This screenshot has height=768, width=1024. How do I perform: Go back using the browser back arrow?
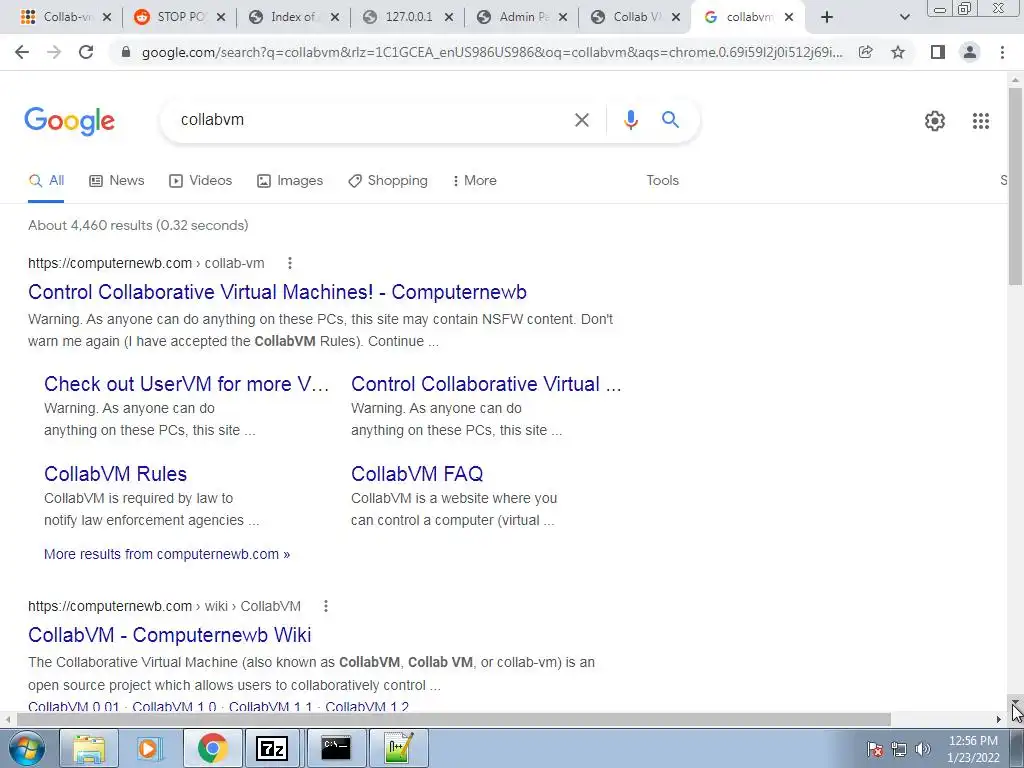pos(22,52)
